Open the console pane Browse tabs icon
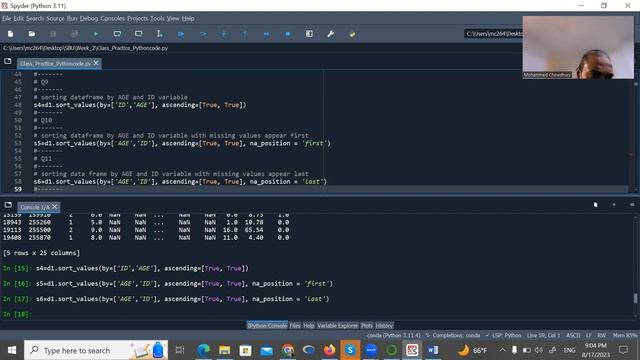The image size is (640, 360). (x=8, y=205)
